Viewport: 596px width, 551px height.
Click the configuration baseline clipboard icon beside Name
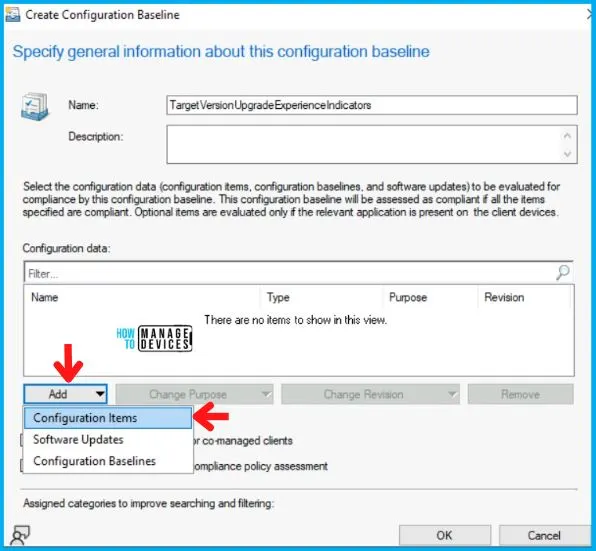(x=35, y=106)
